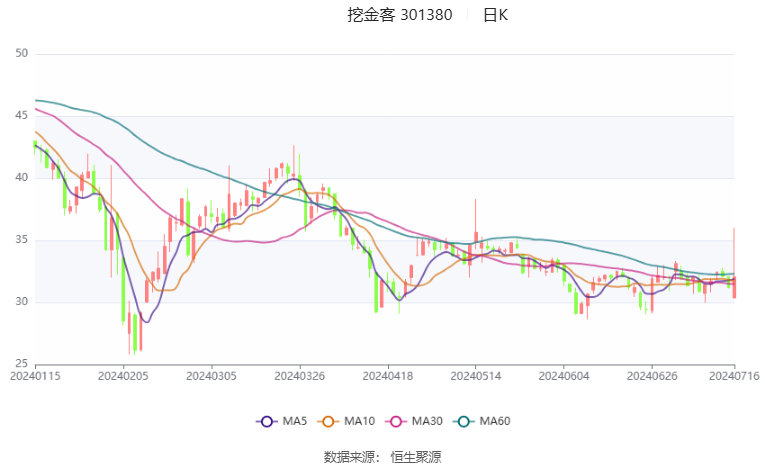Toggle the MA10 orange legend circle icon
765x465 pixels.
point(328,422)
